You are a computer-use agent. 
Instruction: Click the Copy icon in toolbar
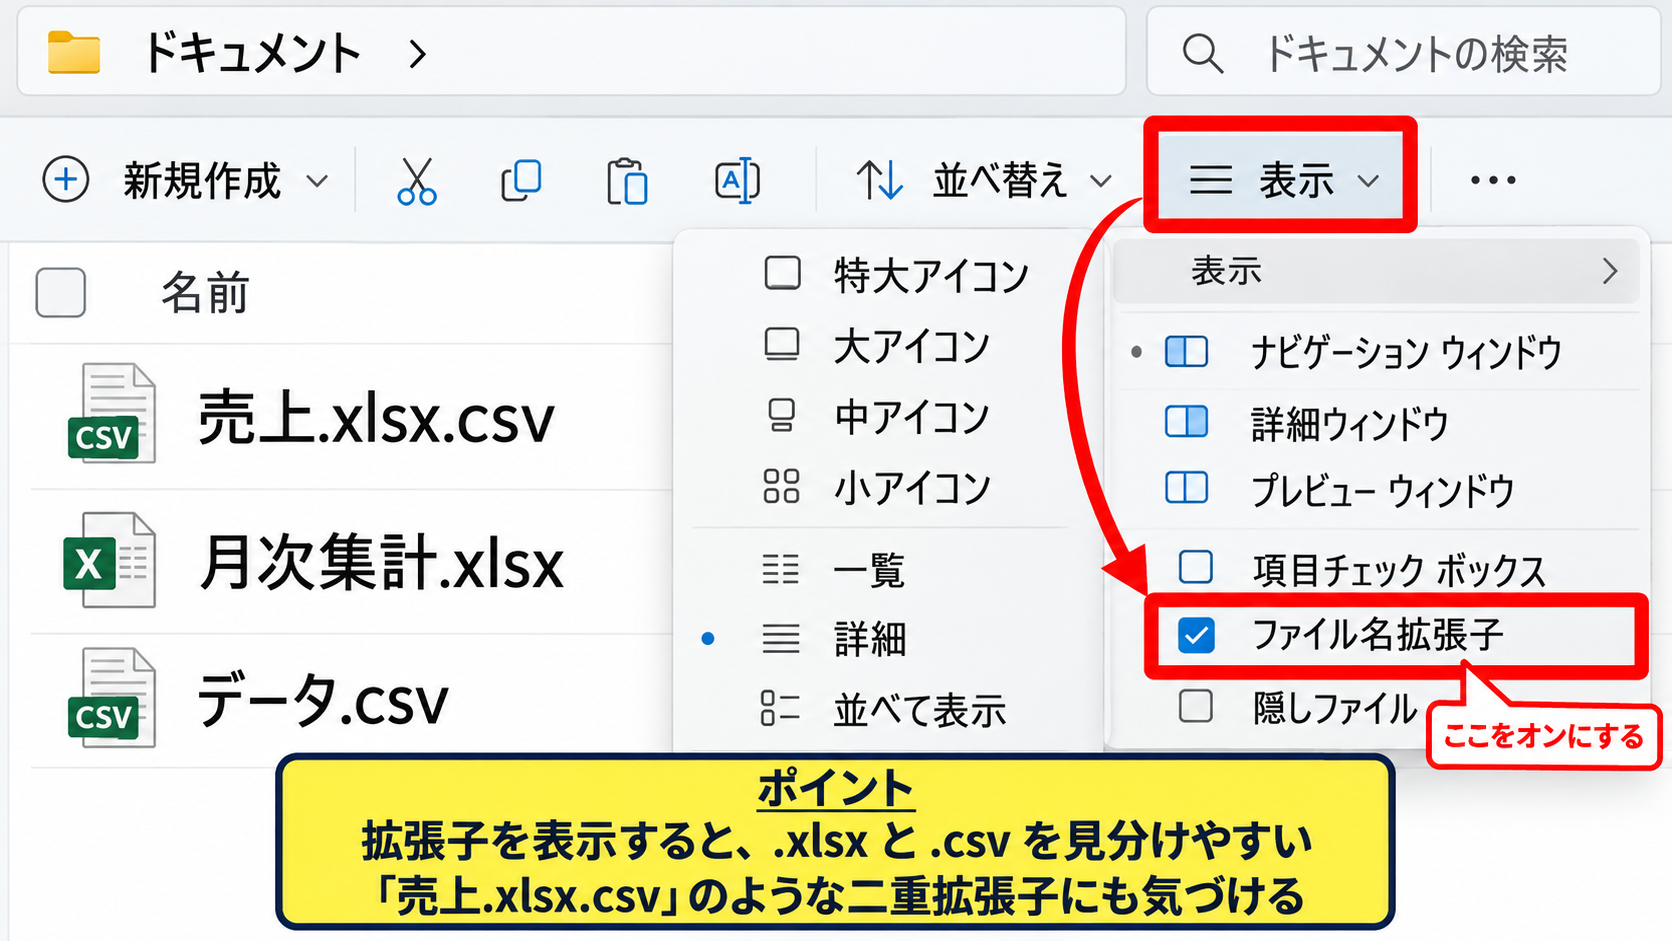(x=521, y=181)
